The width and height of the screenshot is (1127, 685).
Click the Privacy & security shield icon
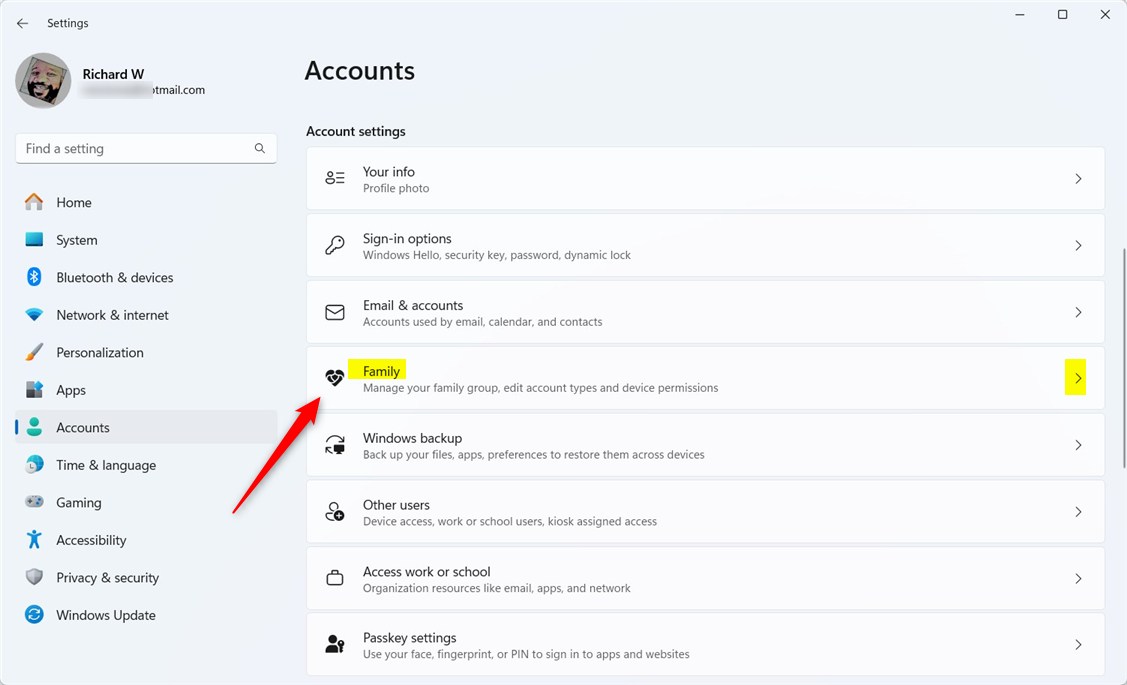[34, 577]
